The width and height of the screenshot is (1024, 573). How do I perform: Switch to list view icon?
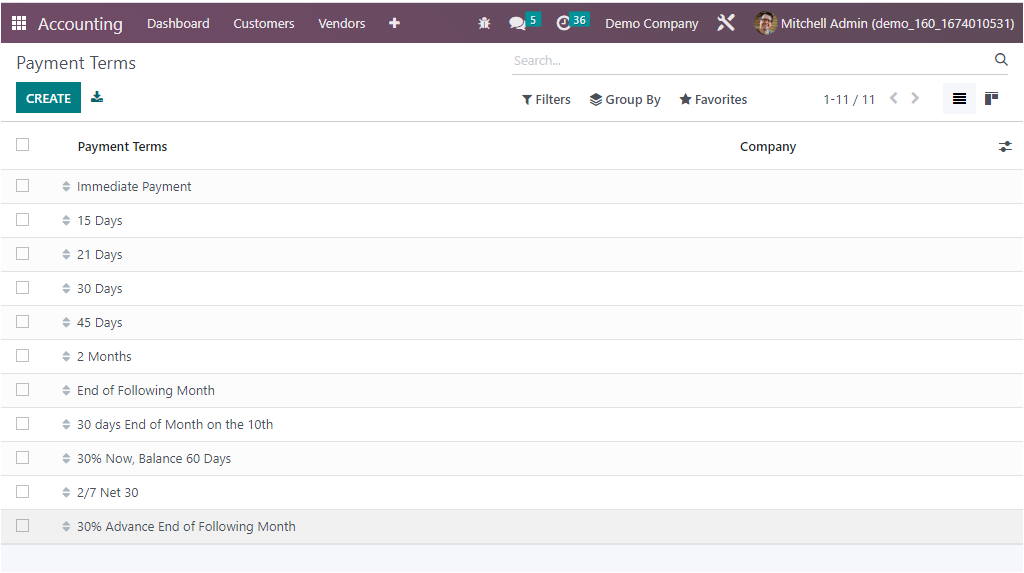point(959,99)
